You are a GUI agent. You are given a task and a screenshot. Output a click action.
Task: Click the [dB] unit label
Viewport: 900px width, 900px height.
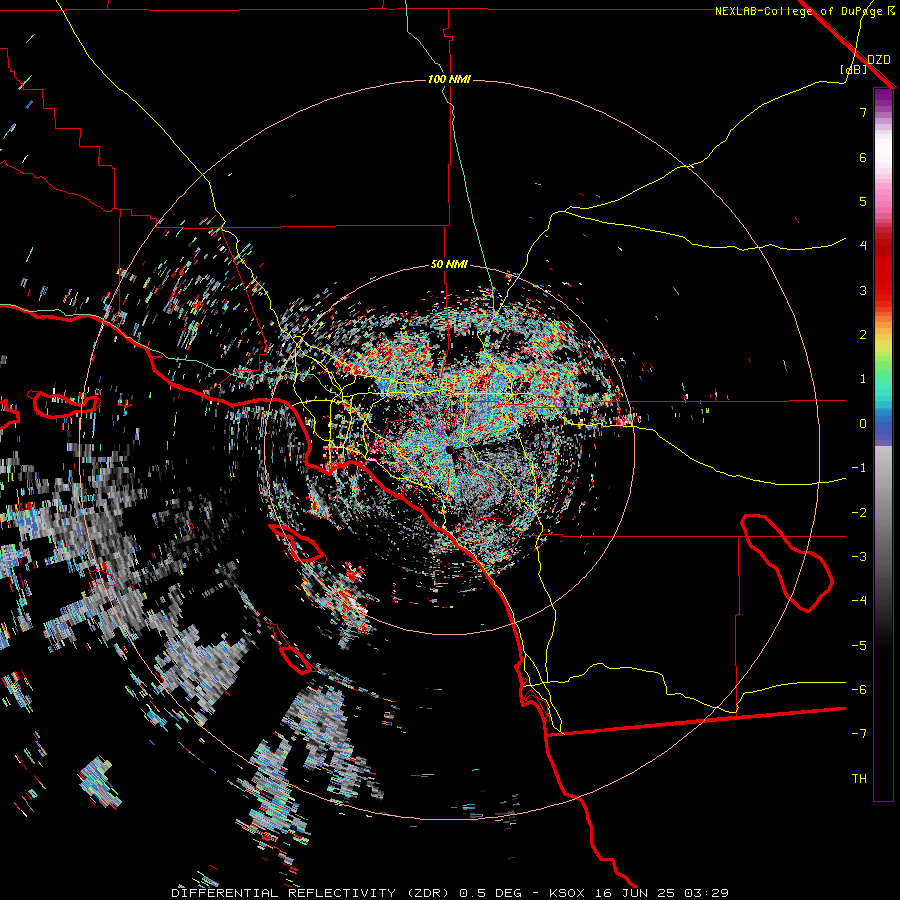tap(854, 69)
